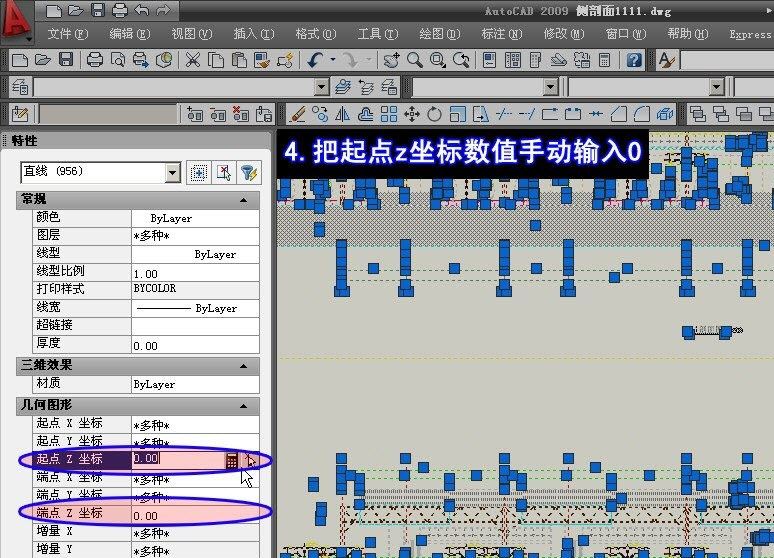The height and width of the screenshot is (558, 774).
Task: Open the 修改 menu
Action: coord(564,34)
